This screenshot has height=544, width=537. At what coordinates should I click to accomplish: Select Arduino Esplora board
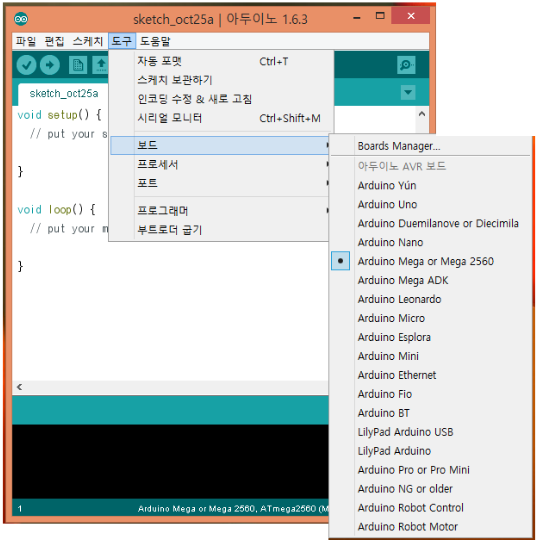point(430,337)
